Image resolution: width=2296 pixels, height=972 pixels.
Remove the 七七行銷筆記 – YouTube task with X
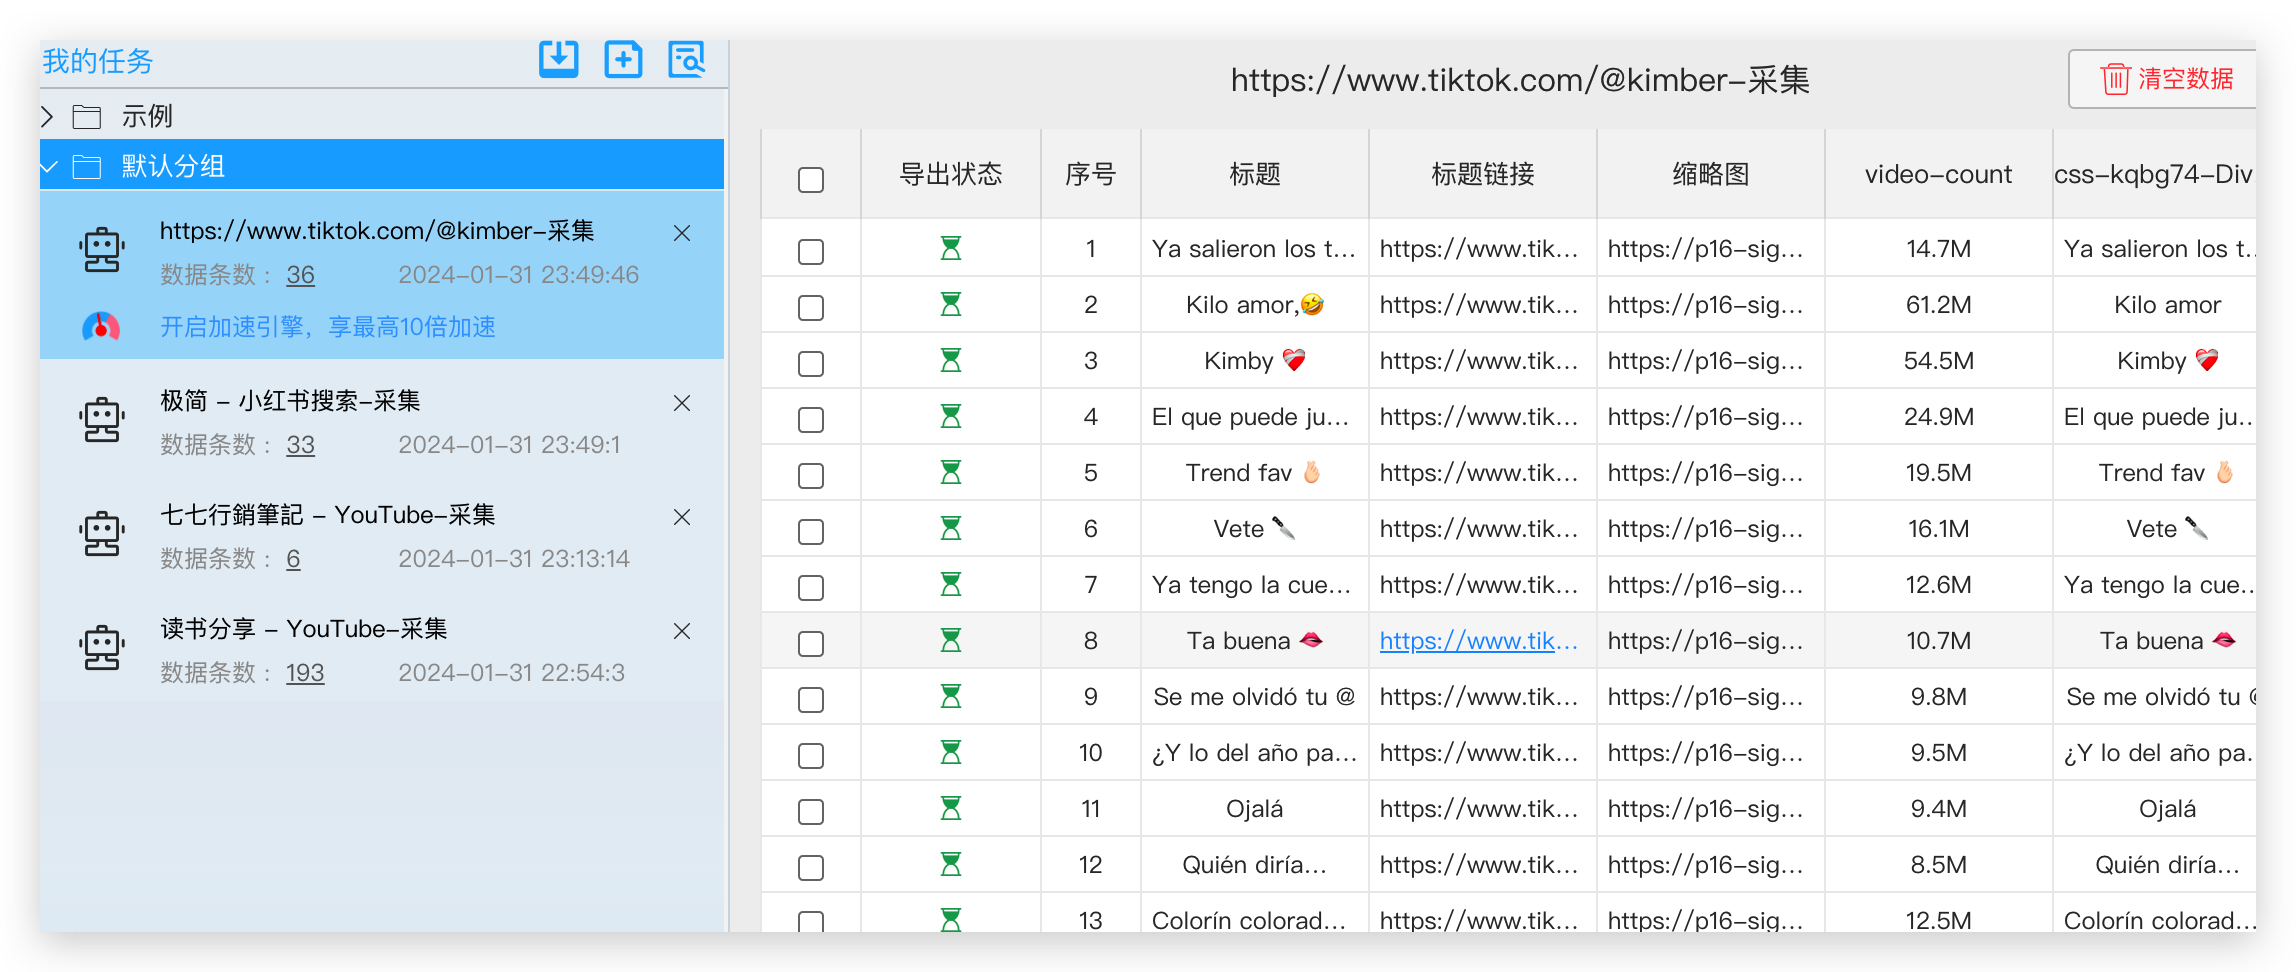pyautogui.click(x=682, y=517)
